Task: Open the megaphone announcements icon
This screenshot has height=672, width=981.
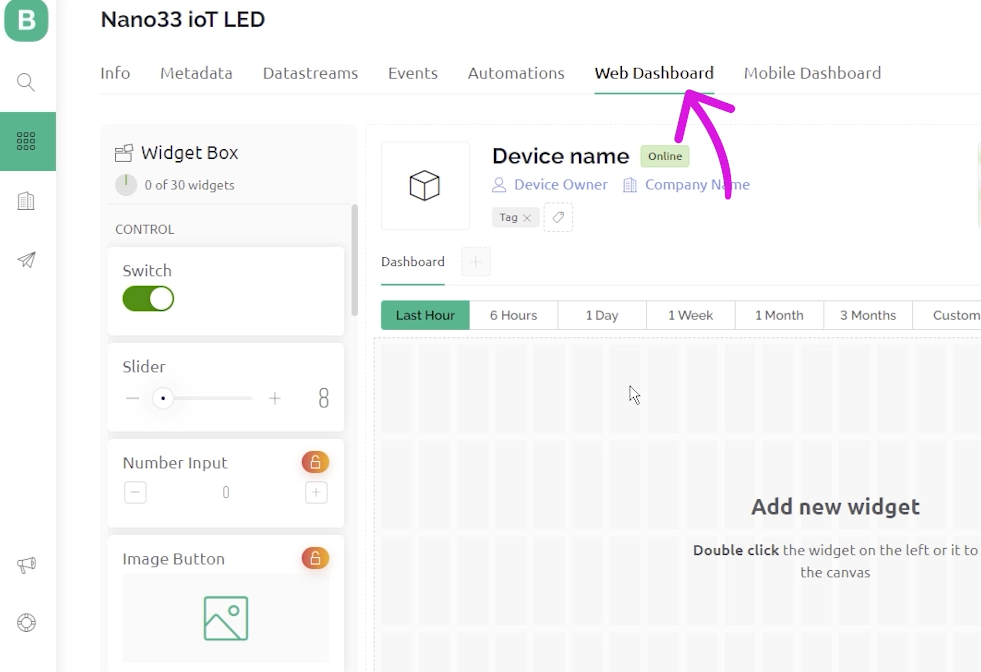Action: pyautogui.click(x=26, y=565)
